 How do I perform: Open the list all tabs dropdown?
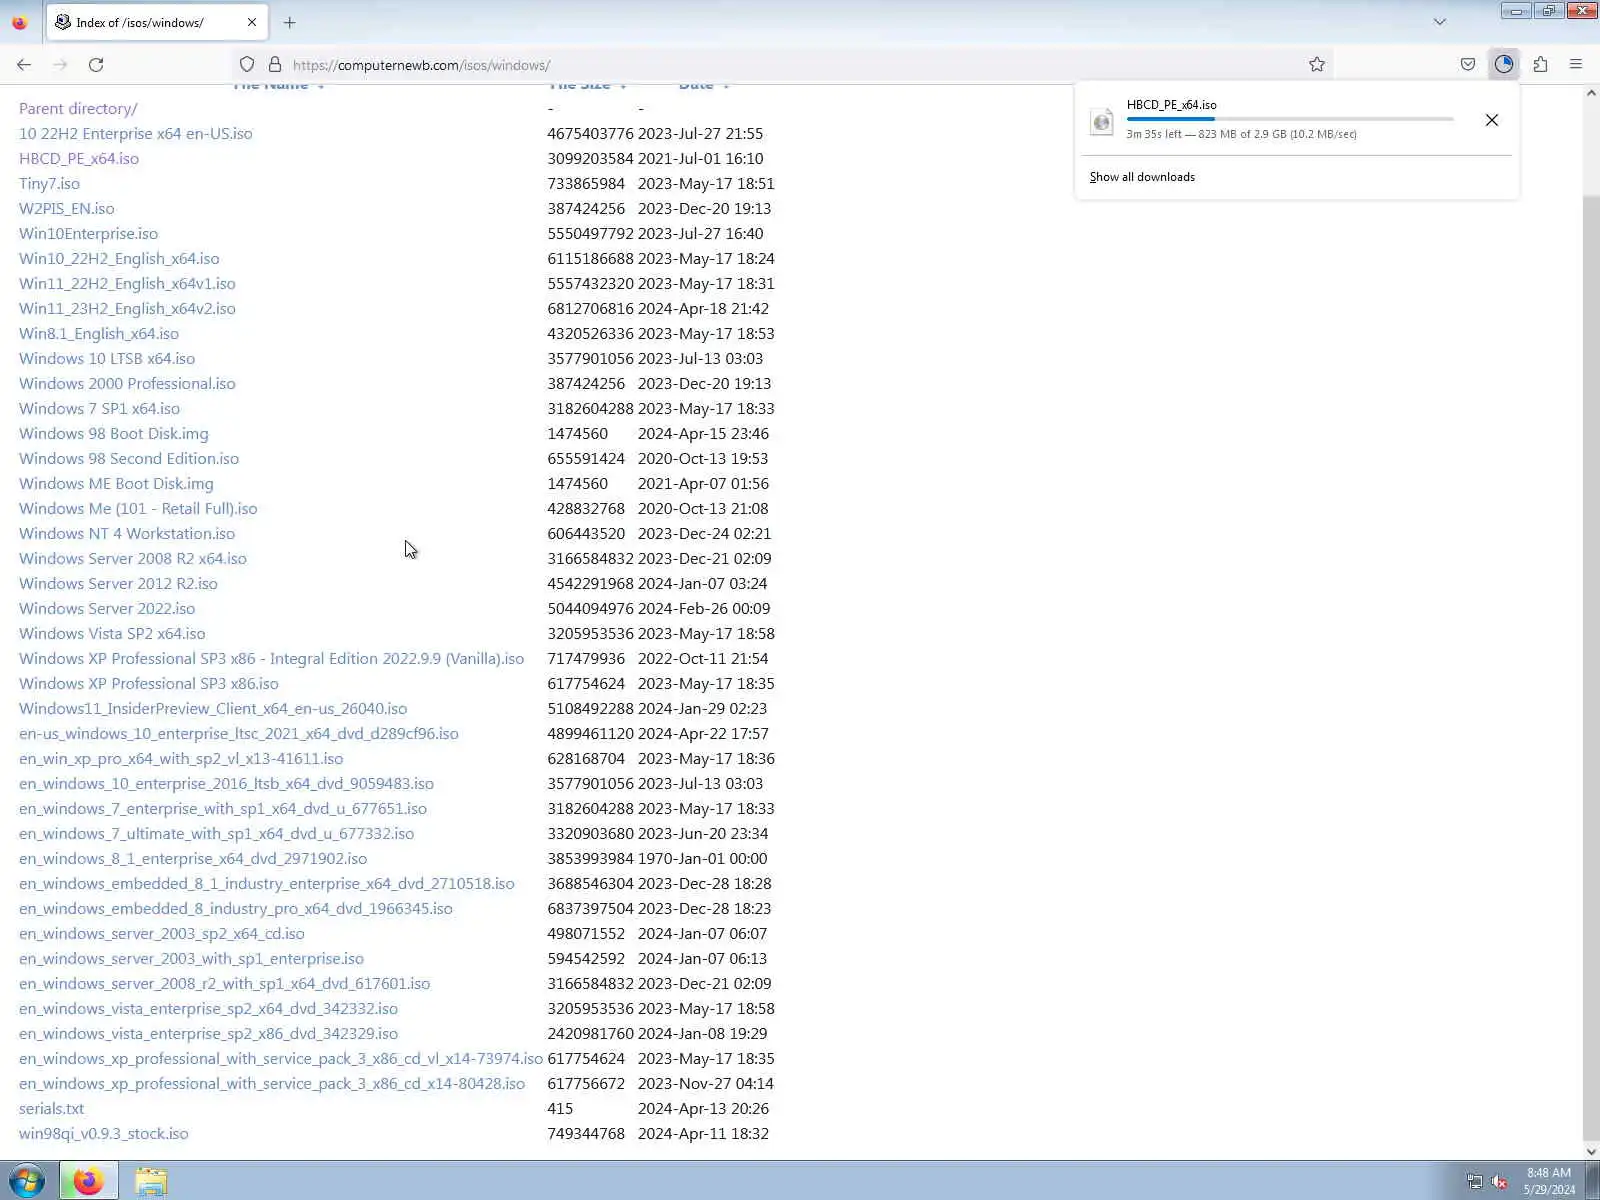(1440, 22)
